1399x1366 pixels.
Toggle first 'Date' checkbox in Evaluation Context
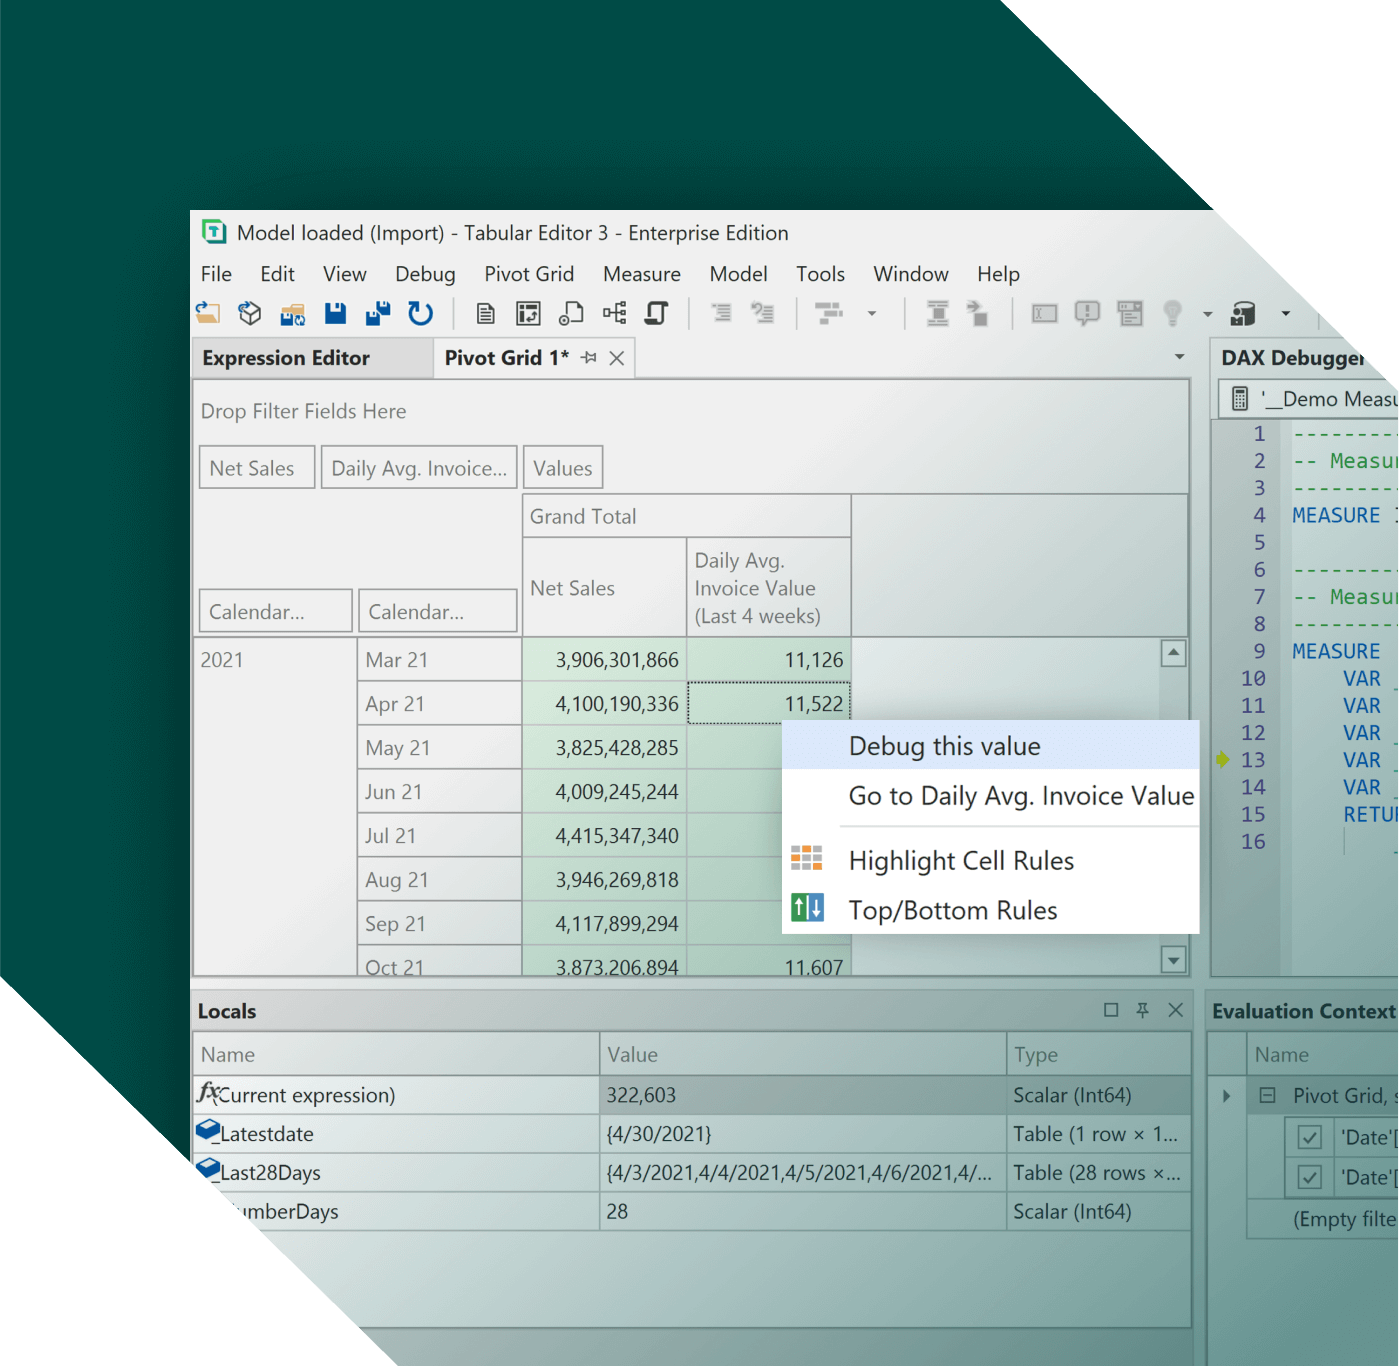[x=1309, y=1137]
